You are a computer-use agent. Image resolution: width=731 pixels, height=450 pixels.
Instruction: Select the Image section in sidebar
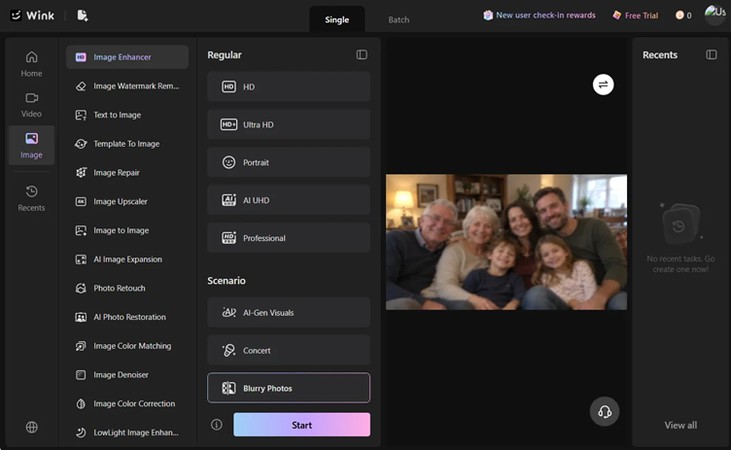click(x=31, y=145)
